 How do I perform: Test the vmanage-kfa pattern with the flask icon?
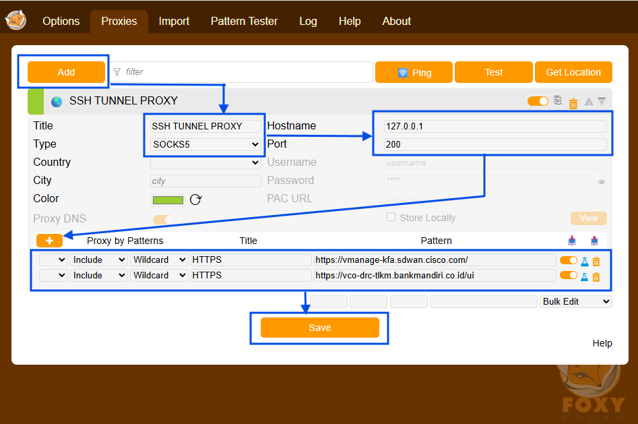[x=585, y=262]
